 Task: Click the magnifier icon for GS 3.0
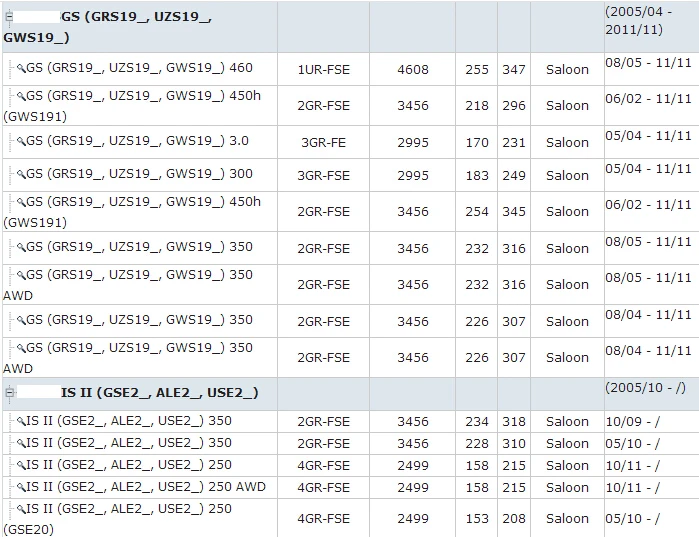click(21, 141)
